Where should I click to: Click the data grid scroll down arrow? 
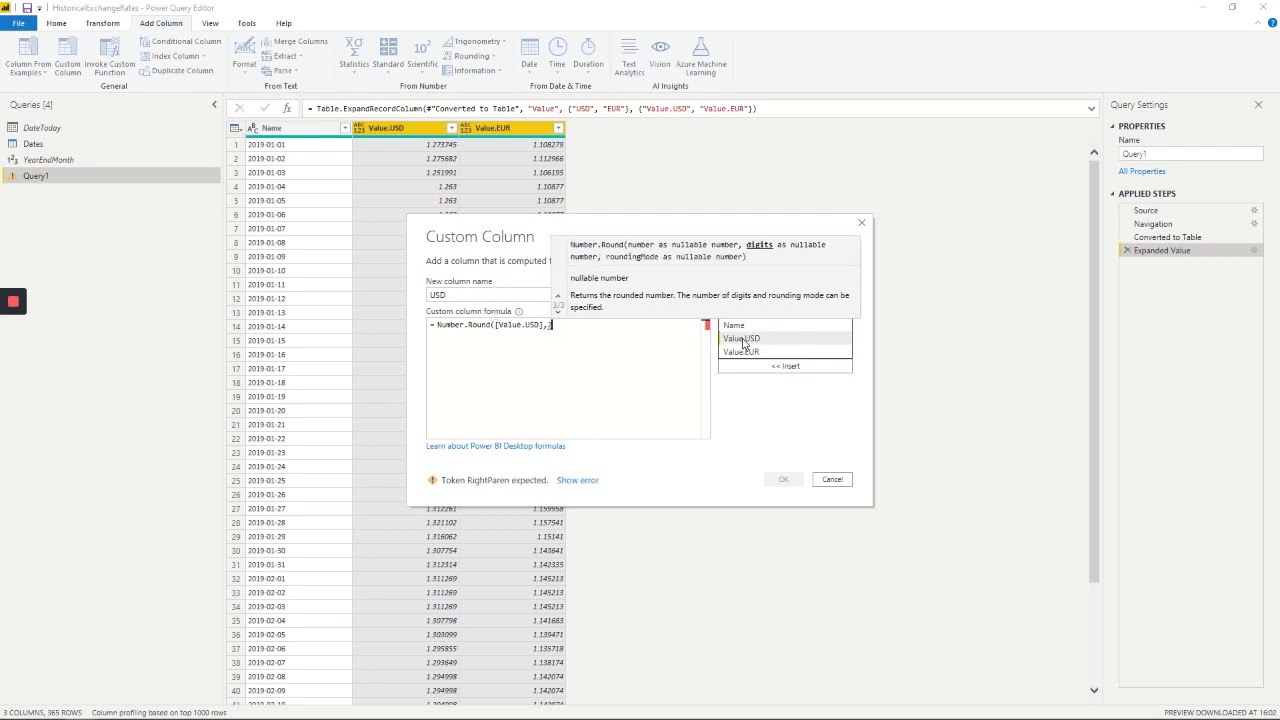[x=1093, y=690]
